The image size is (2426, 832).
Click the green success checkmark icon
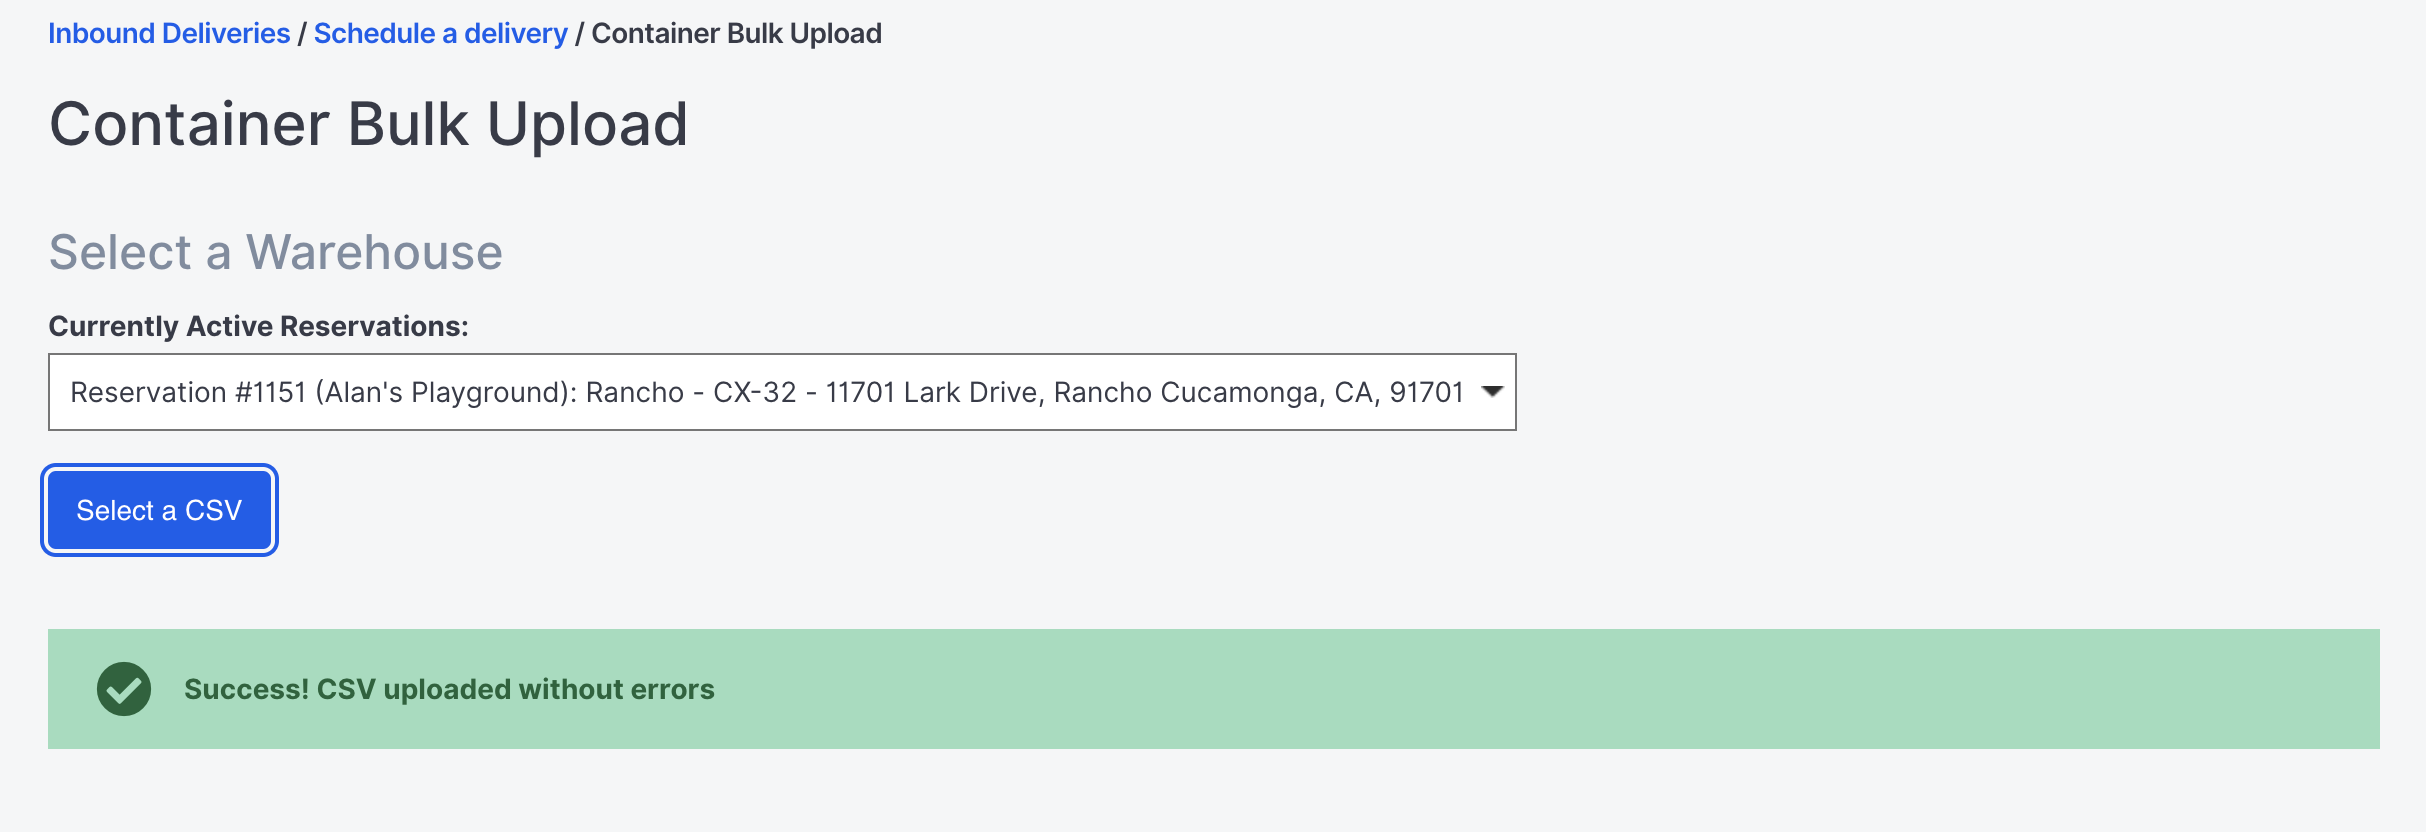124,689
